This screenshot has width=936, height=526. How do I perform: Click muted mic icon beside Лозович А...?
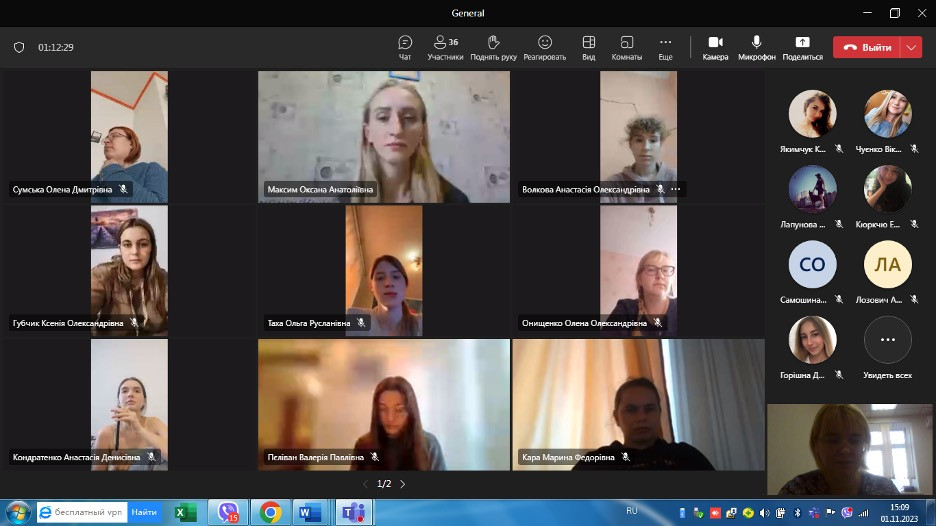(x=914, y=299)
